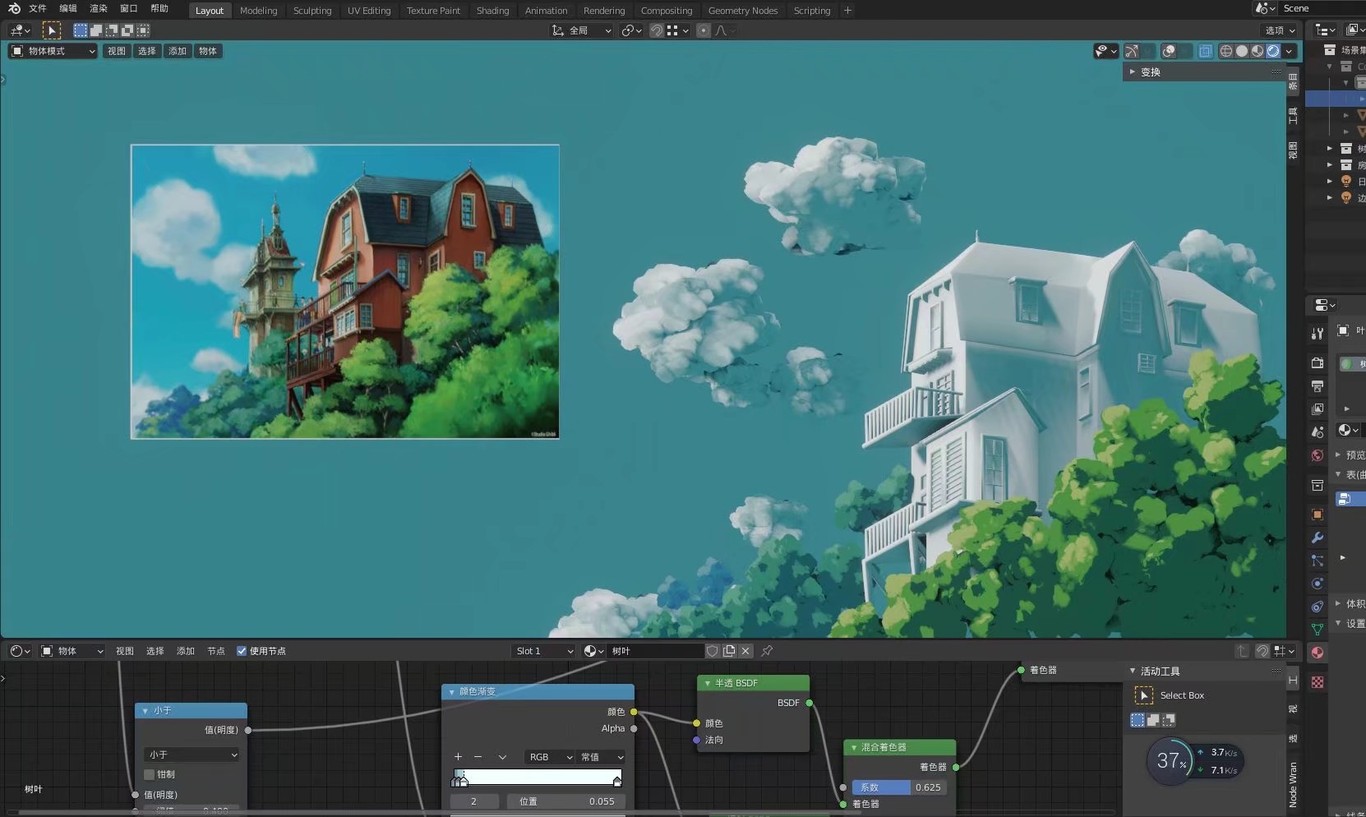Toggle proportional editing circle icon

coord(703,30)
